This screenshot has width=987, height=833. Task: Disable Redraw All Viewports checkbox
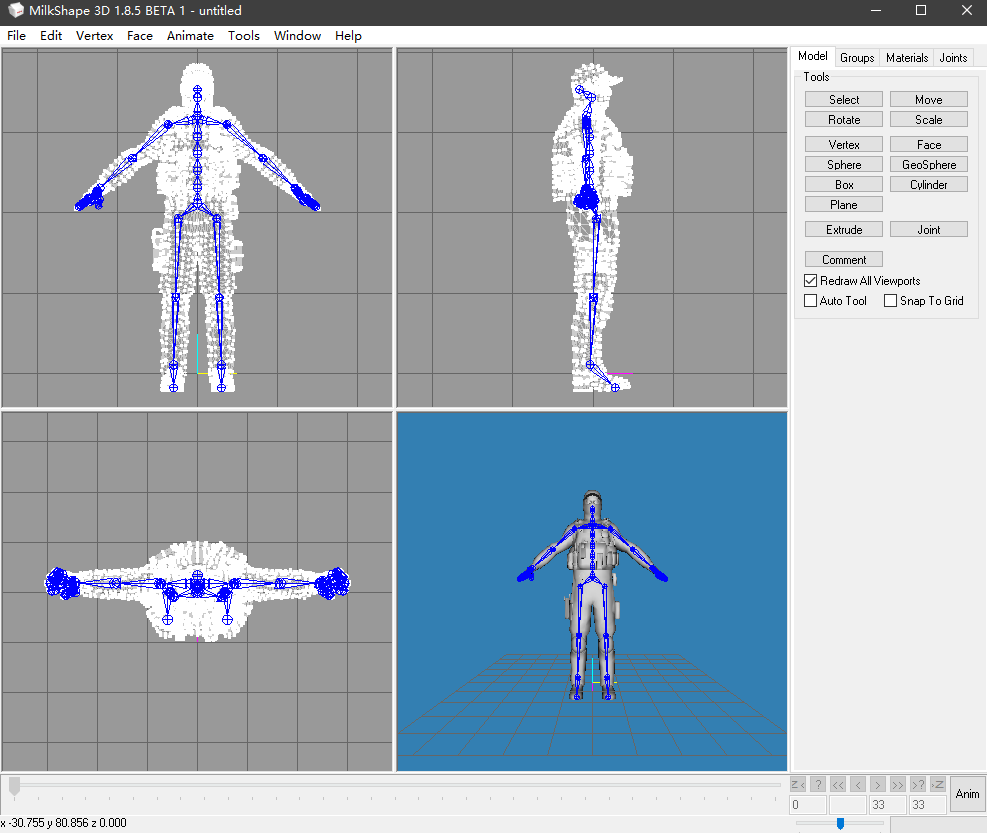pyautogui.click(x=811, y=281)
